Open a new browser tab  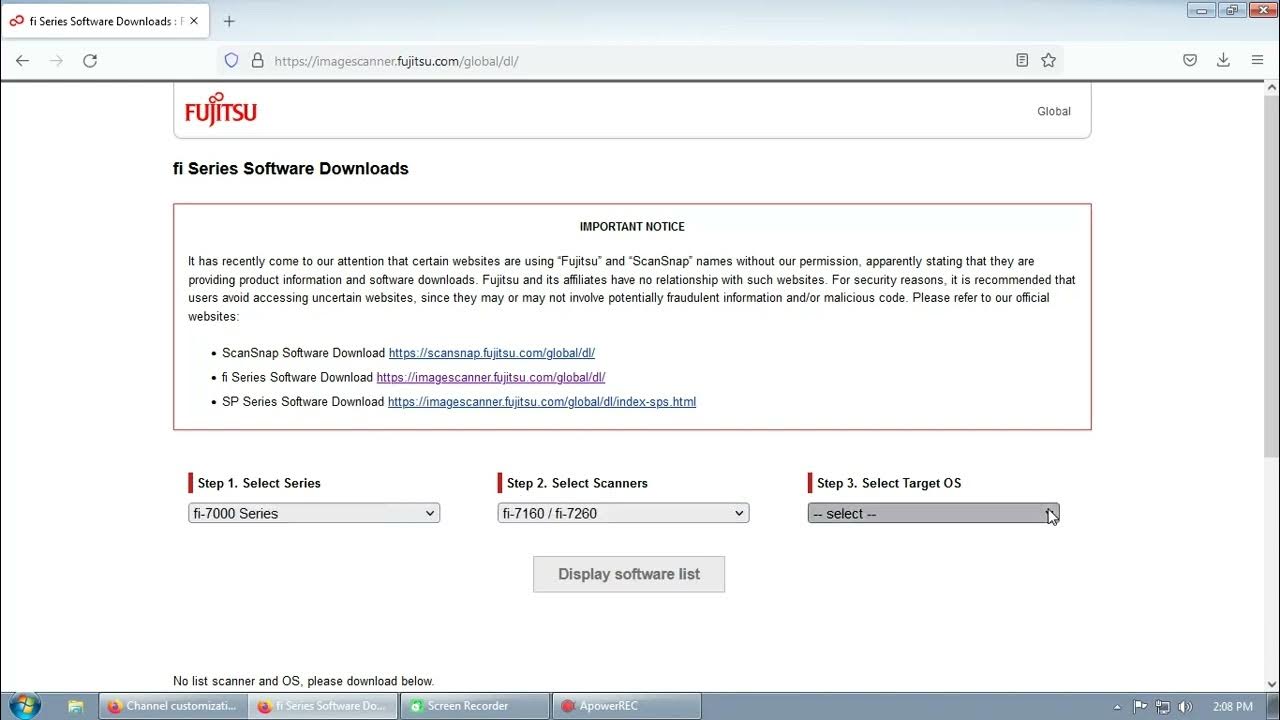click(229, 21)
